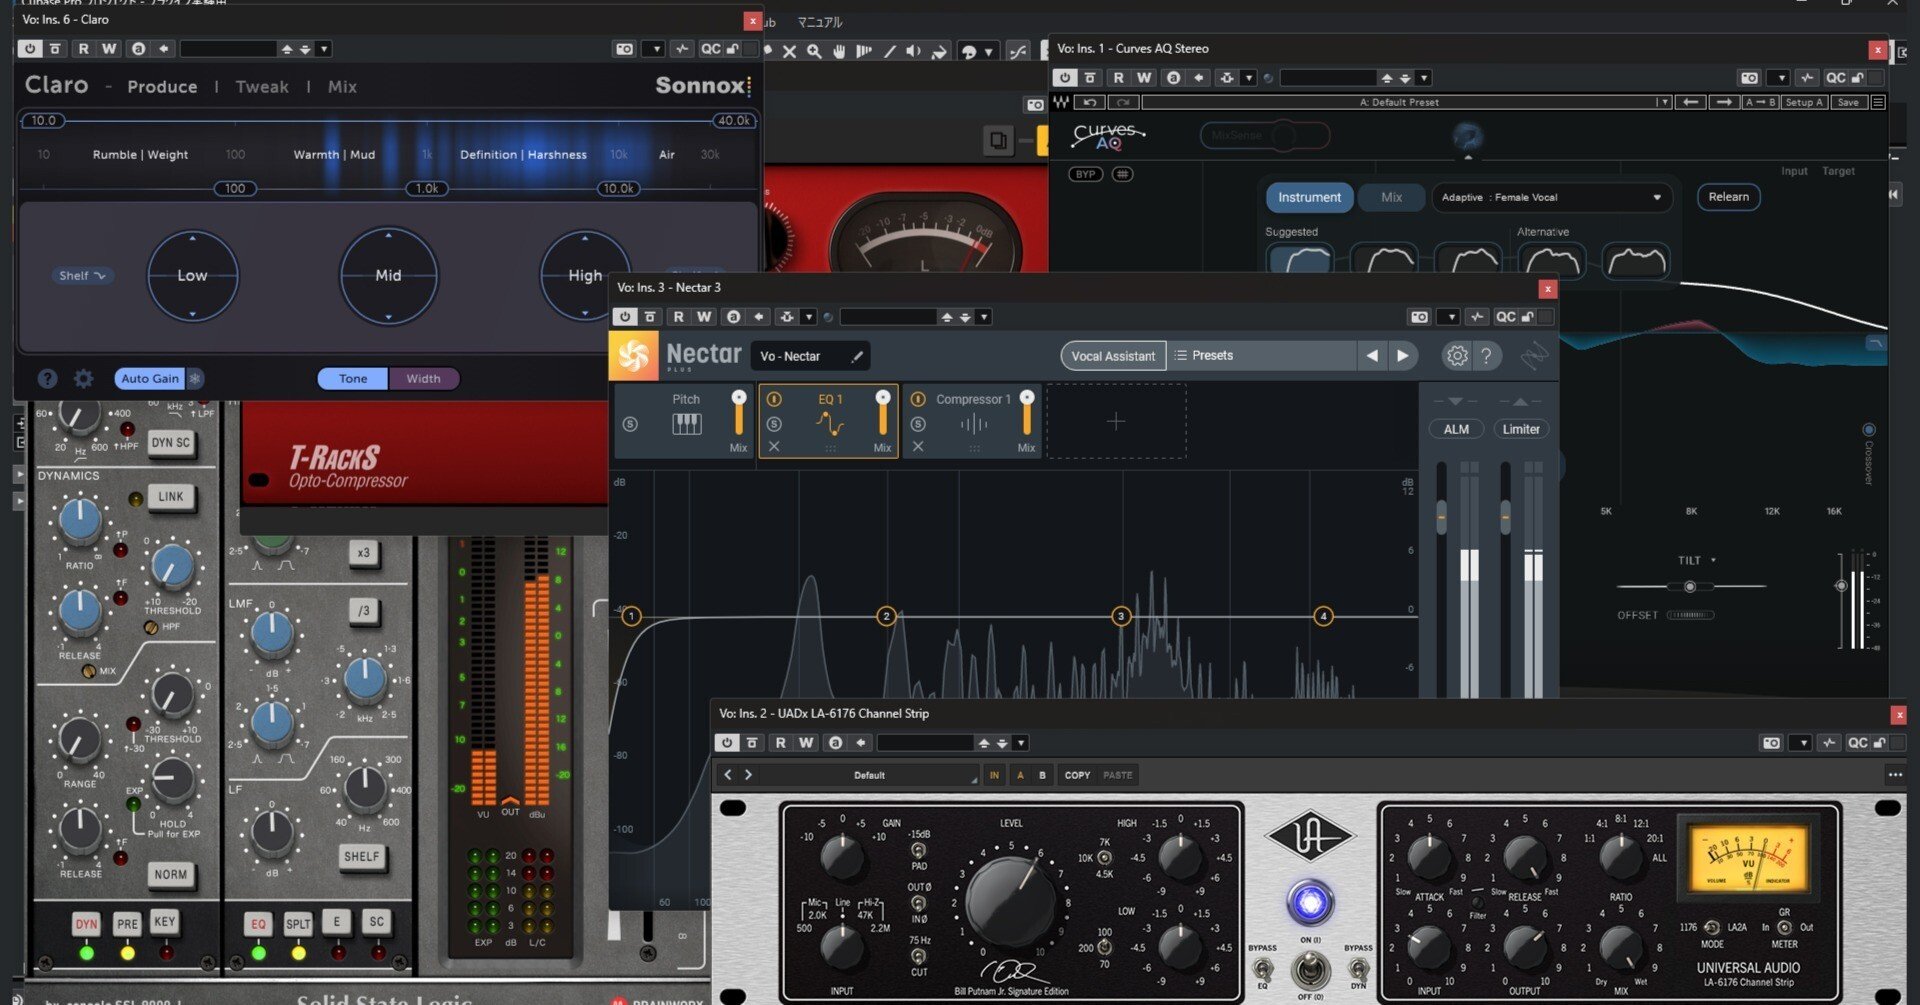Select the Tone tab in Claro
This screenshot has width=1920, height=1005.
pyautogui.click(x=353, y=379)
